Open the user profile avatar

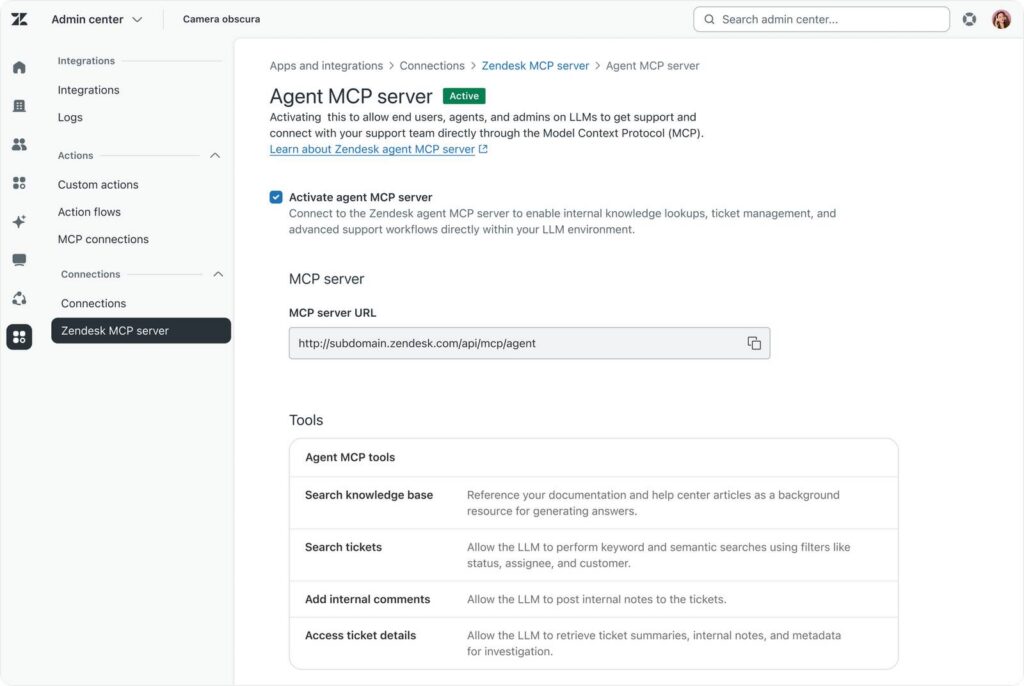click(1001, 20)
